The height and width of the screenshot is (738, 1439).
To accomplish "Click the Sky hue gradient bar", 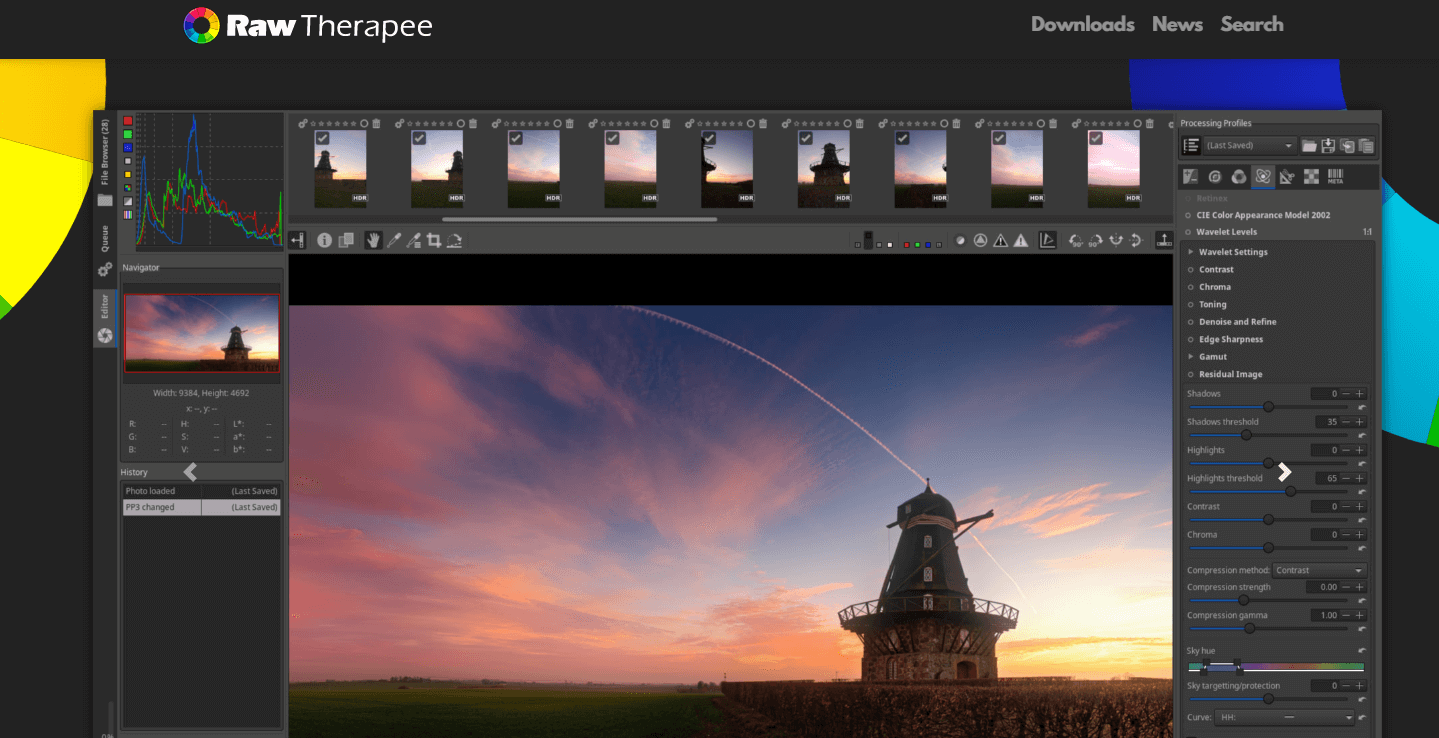I will coord(1276,667).
